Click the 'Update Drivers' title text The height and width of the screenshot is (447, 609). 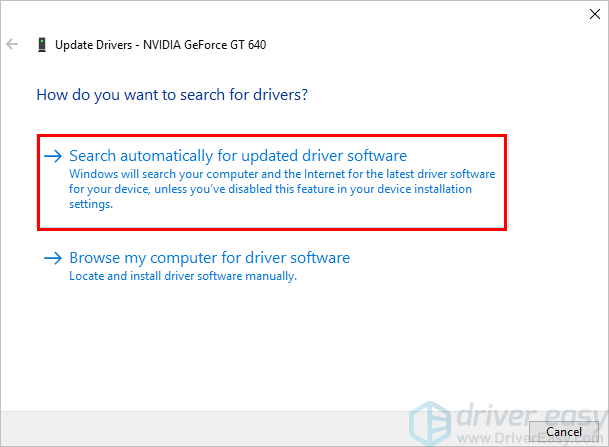click(98, 45)
